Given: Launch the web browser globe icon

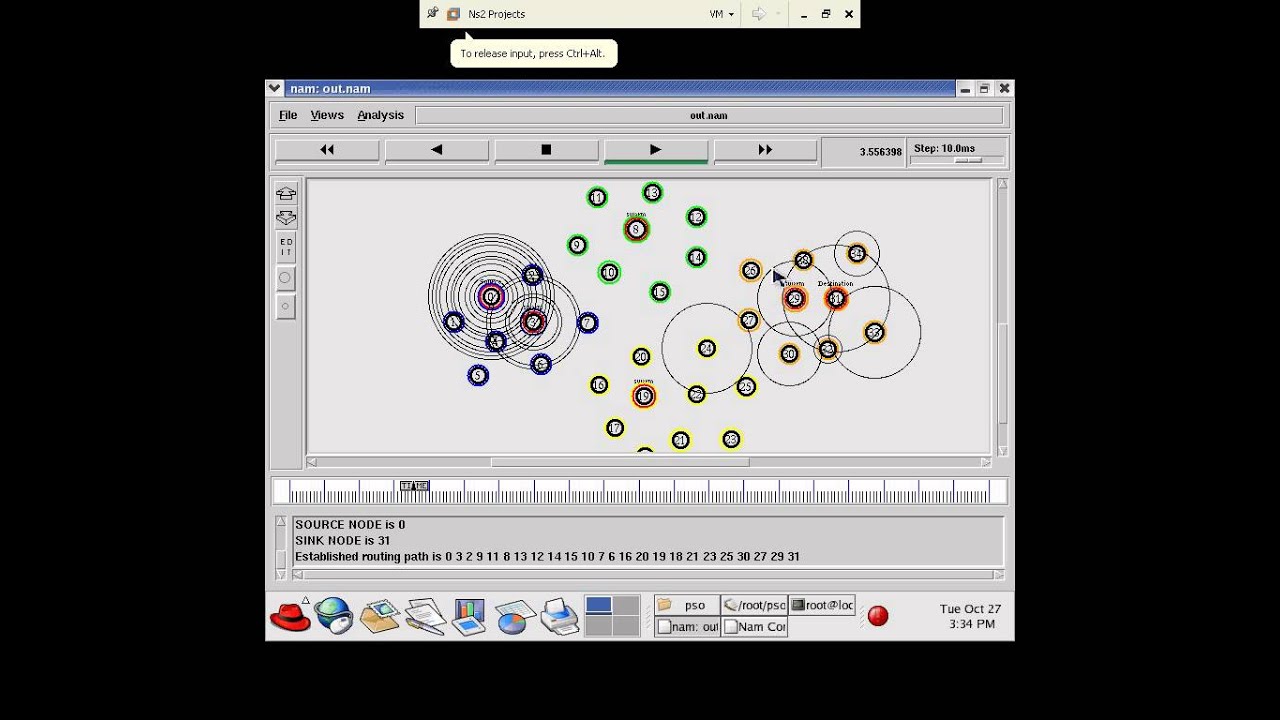Looking at the screenshot, I should coord(334,616).
